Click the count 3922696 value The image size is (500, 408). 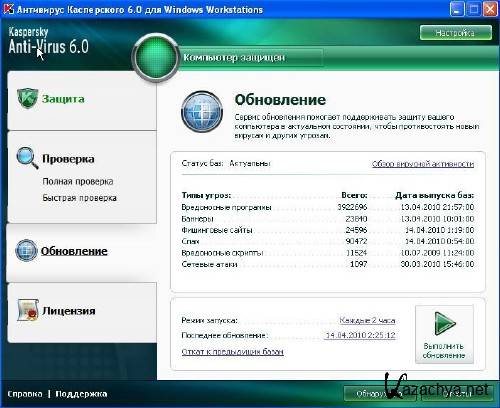pos(352,207)
